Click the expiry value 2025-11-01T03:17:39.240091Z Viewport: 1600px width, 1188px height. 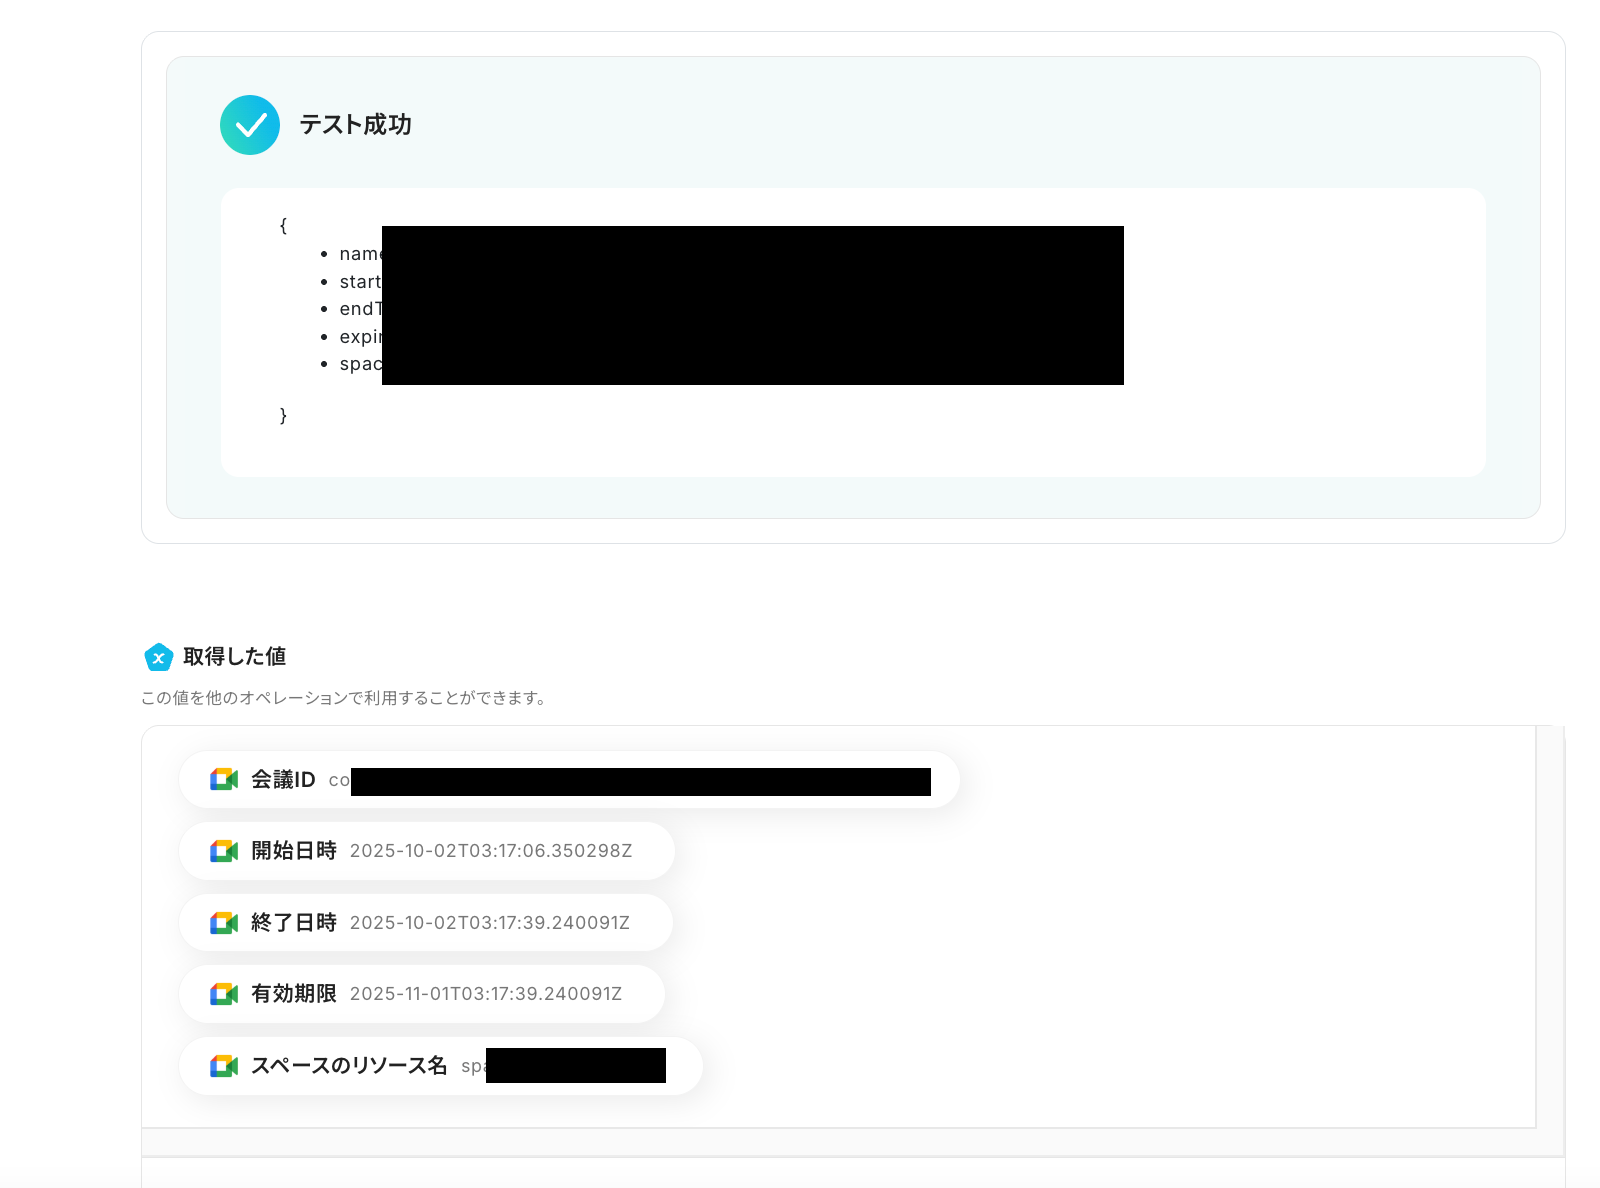click(x=486, y=994)
